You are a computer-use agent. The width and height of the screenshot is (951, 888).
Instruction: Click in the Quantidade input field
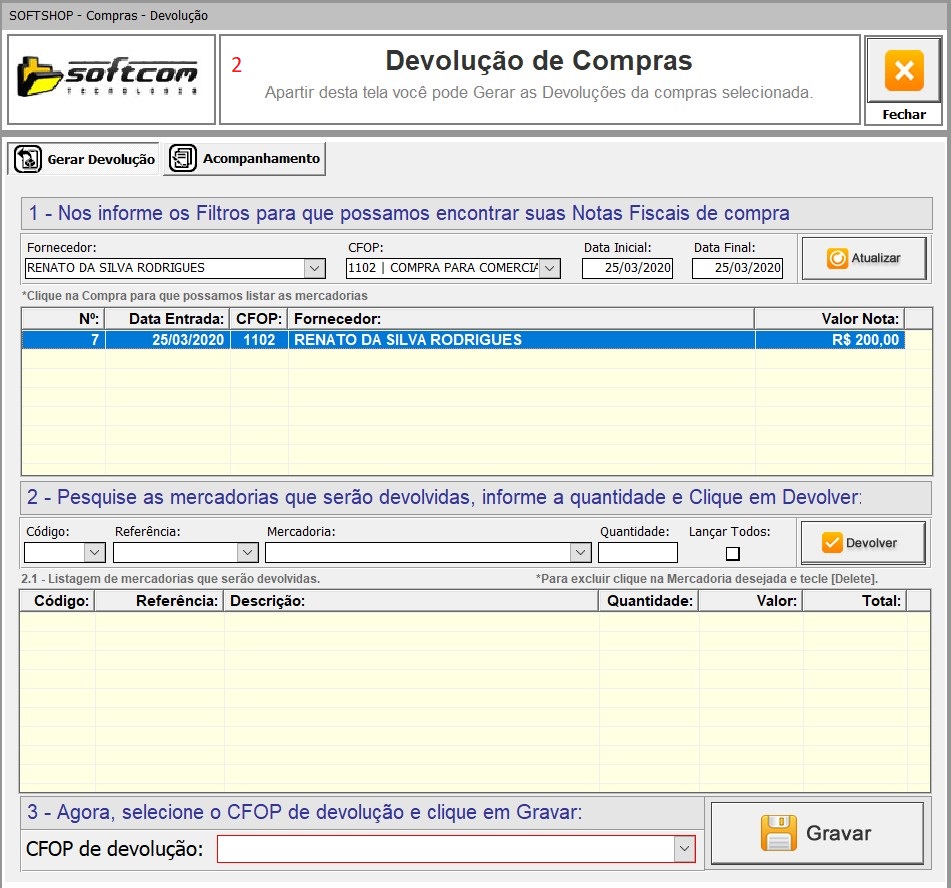[637, 552]
